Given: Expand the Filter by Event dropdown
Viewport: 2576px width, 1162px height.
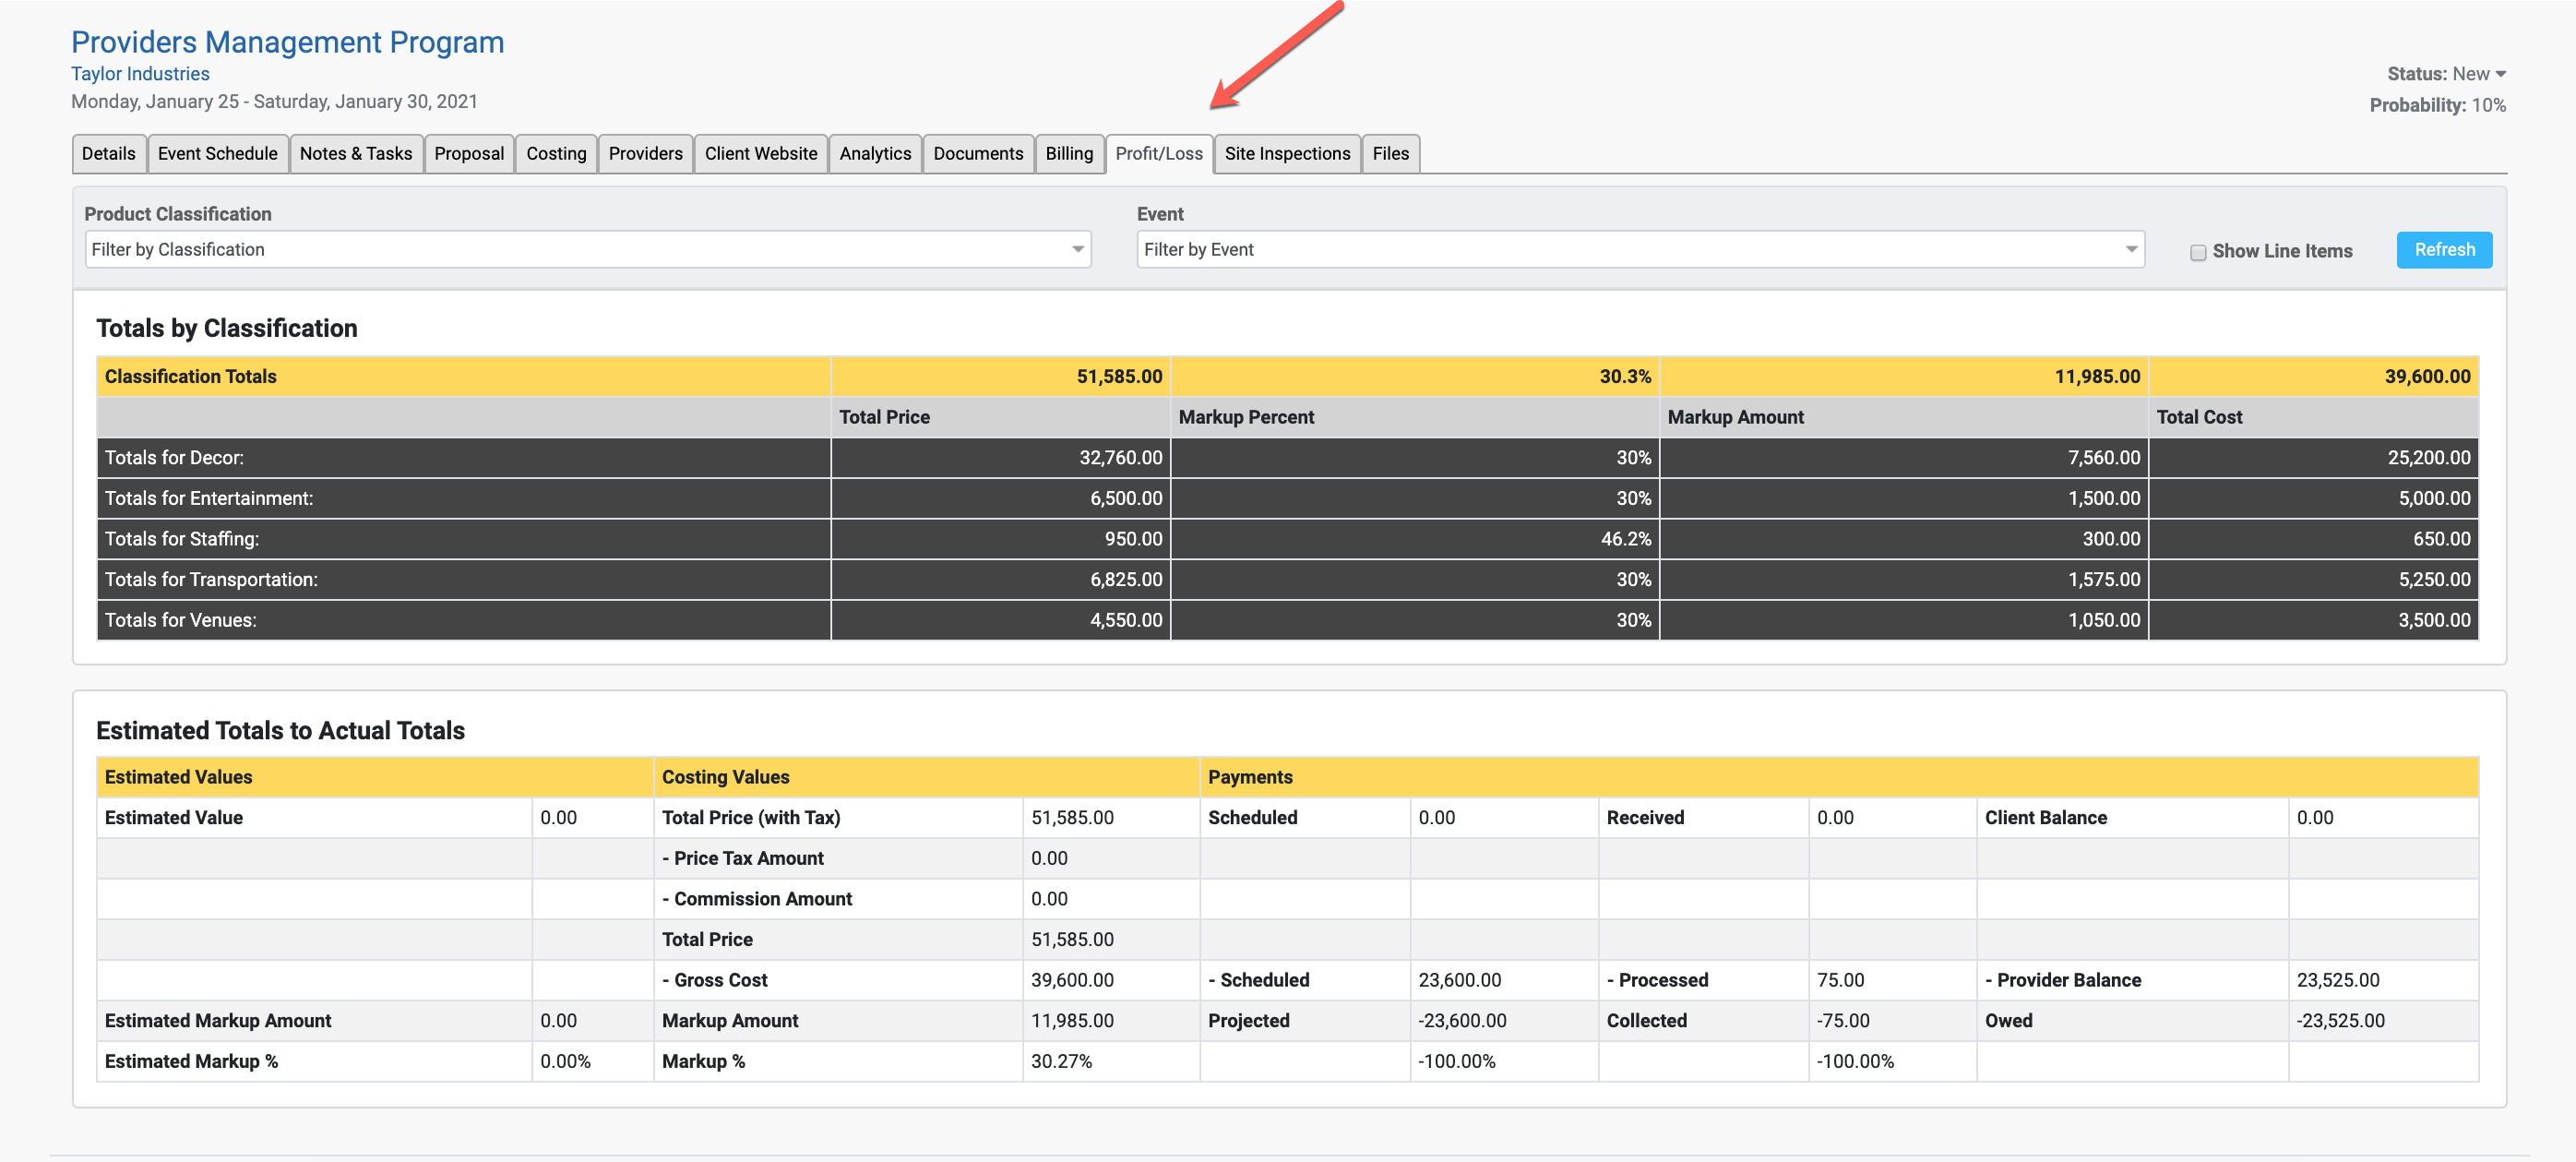Looking at the screenshot, I should 1640,250.
